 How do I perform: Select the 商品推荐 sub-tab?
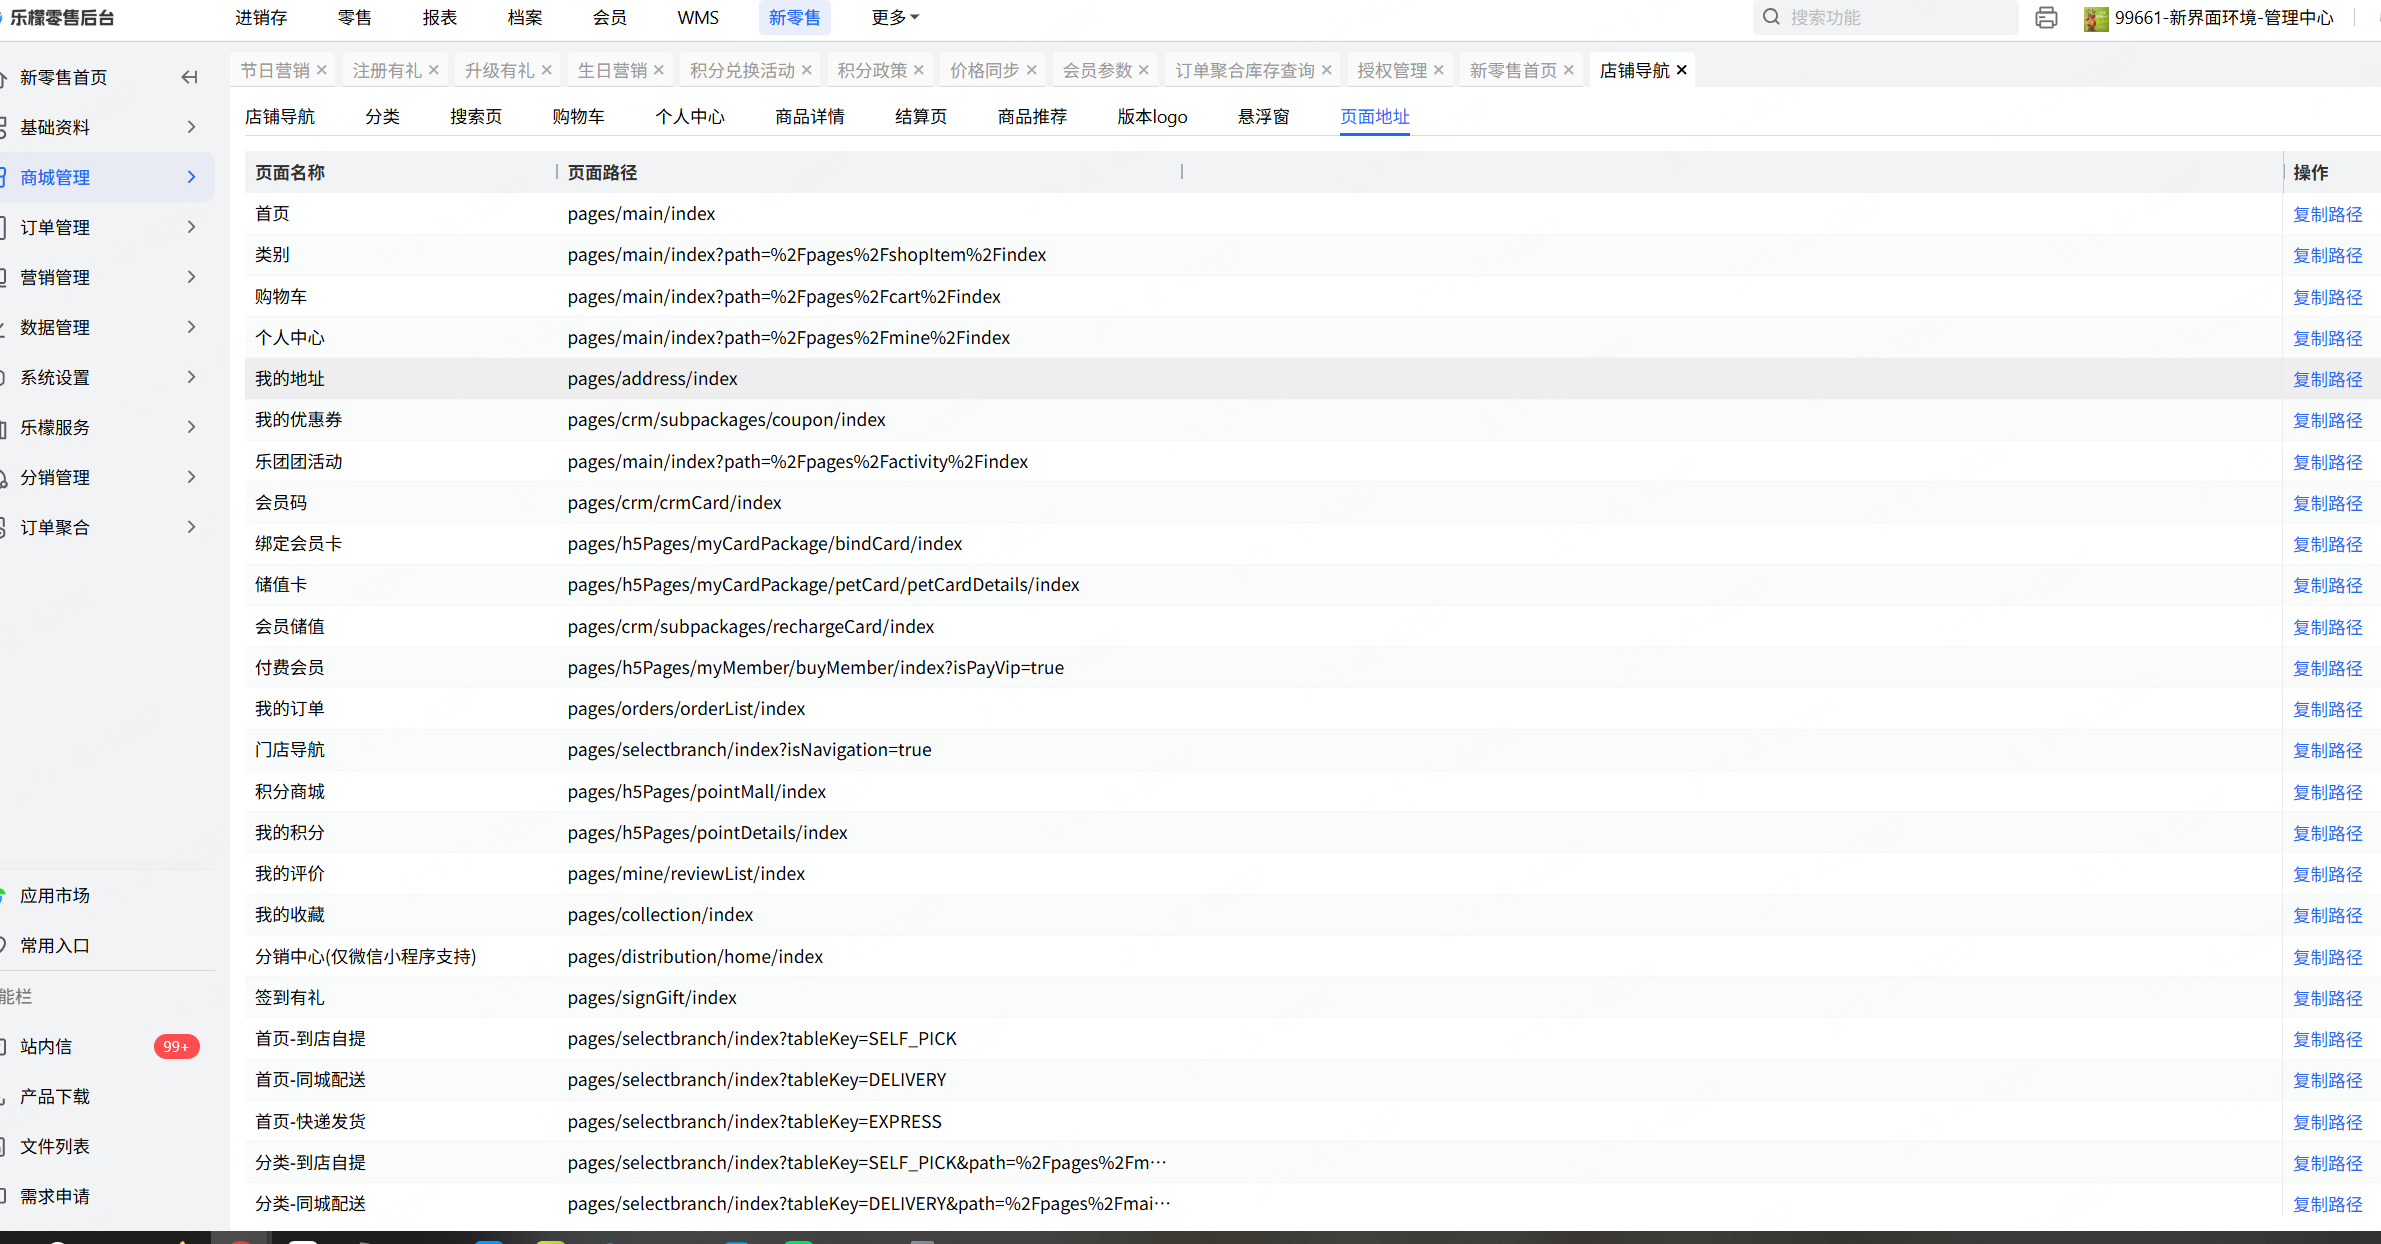(1032, 116)
